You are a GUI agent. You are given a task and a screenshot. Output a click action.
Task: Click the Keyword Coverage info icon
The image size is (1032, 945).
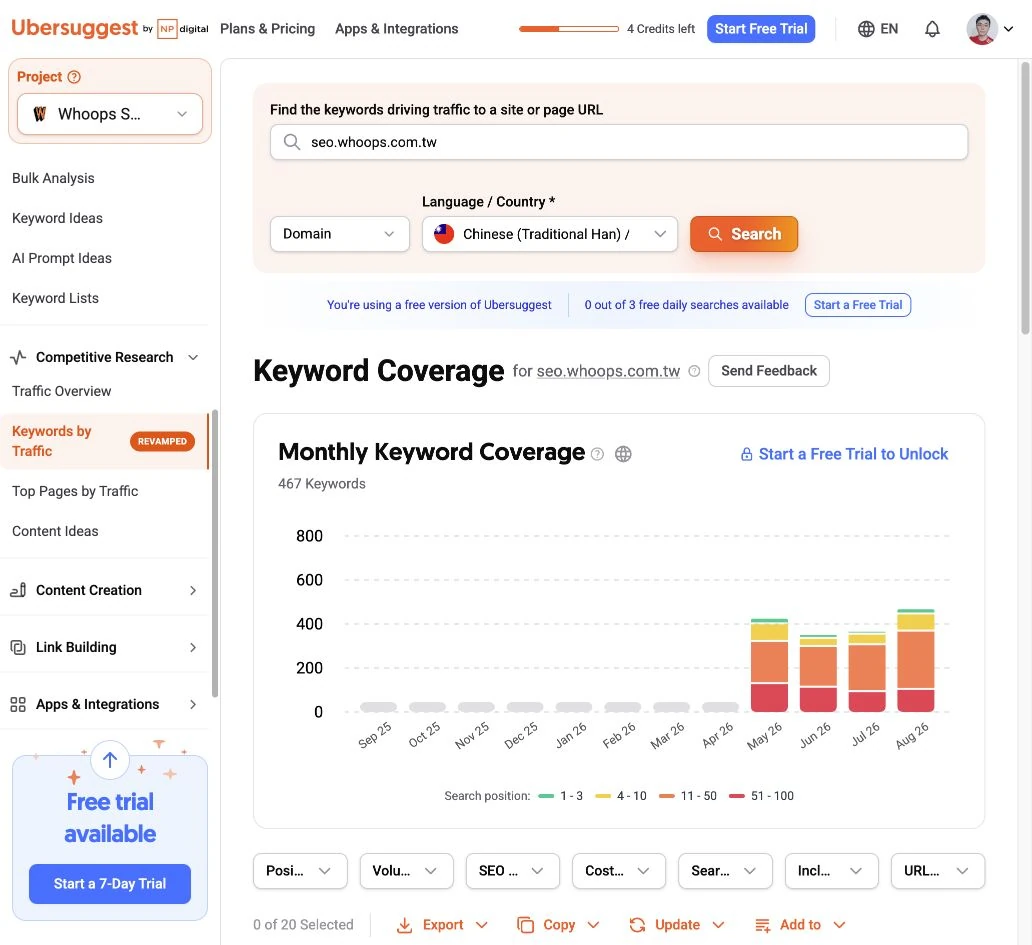pyautogui.click(x=694, y=371)
